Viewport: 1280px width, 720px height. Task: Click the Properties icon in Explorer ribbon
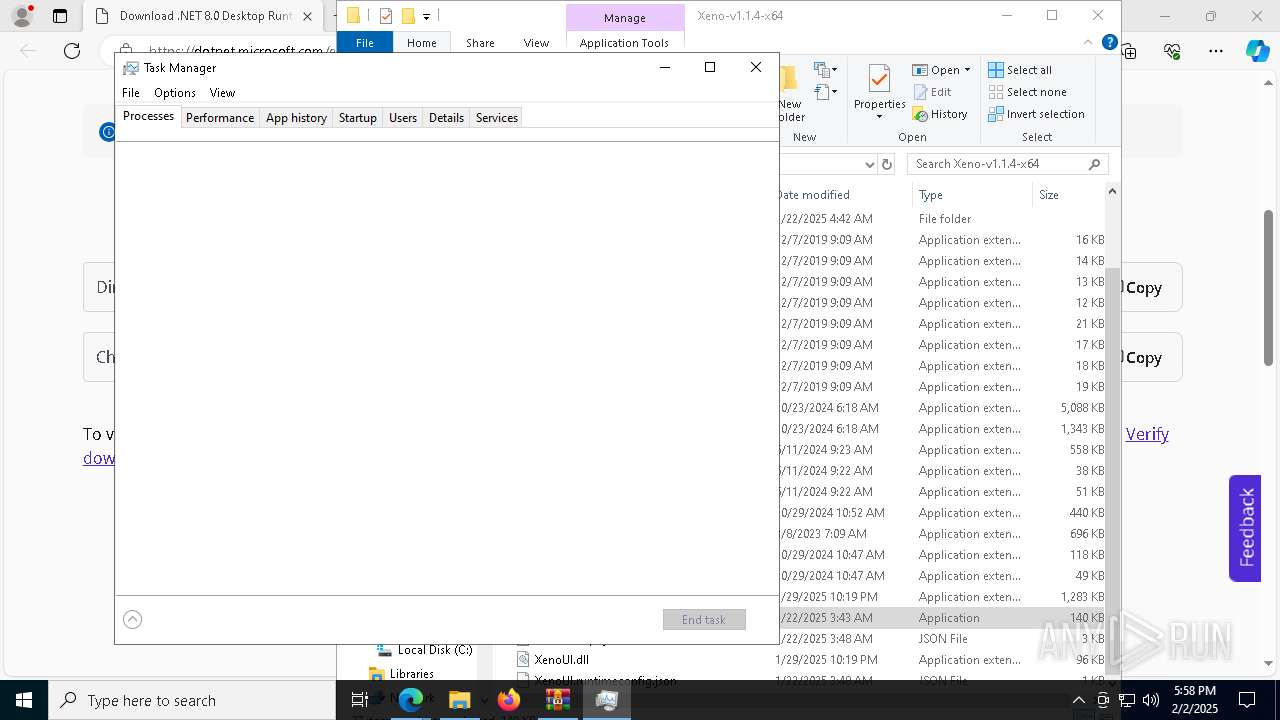pyautogui.click(x=879, y=80)
